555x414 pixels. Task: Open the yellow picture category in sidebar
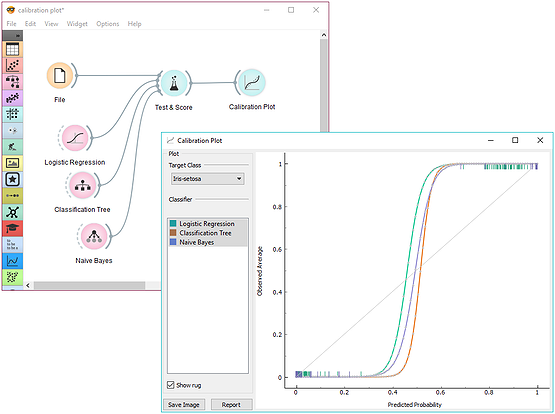pyautogui.click(x=13, y=163)
